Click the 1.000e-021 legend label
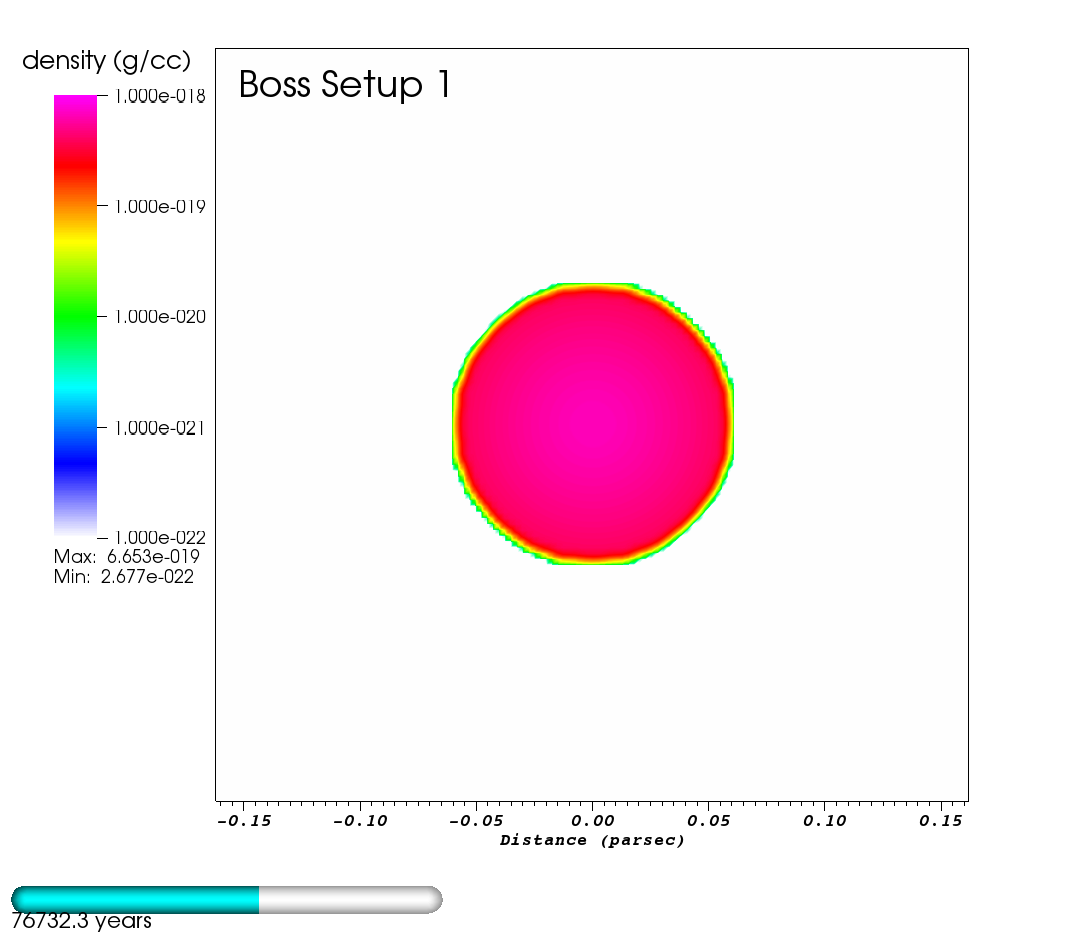 [x=160, y=428]
